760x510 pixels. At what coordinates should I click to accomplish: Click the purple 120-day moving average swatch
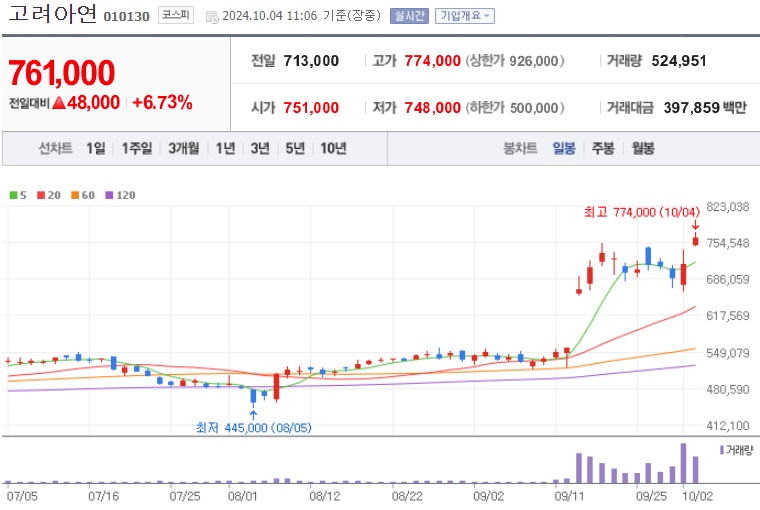pyautogui.click(x=109, y=195)
